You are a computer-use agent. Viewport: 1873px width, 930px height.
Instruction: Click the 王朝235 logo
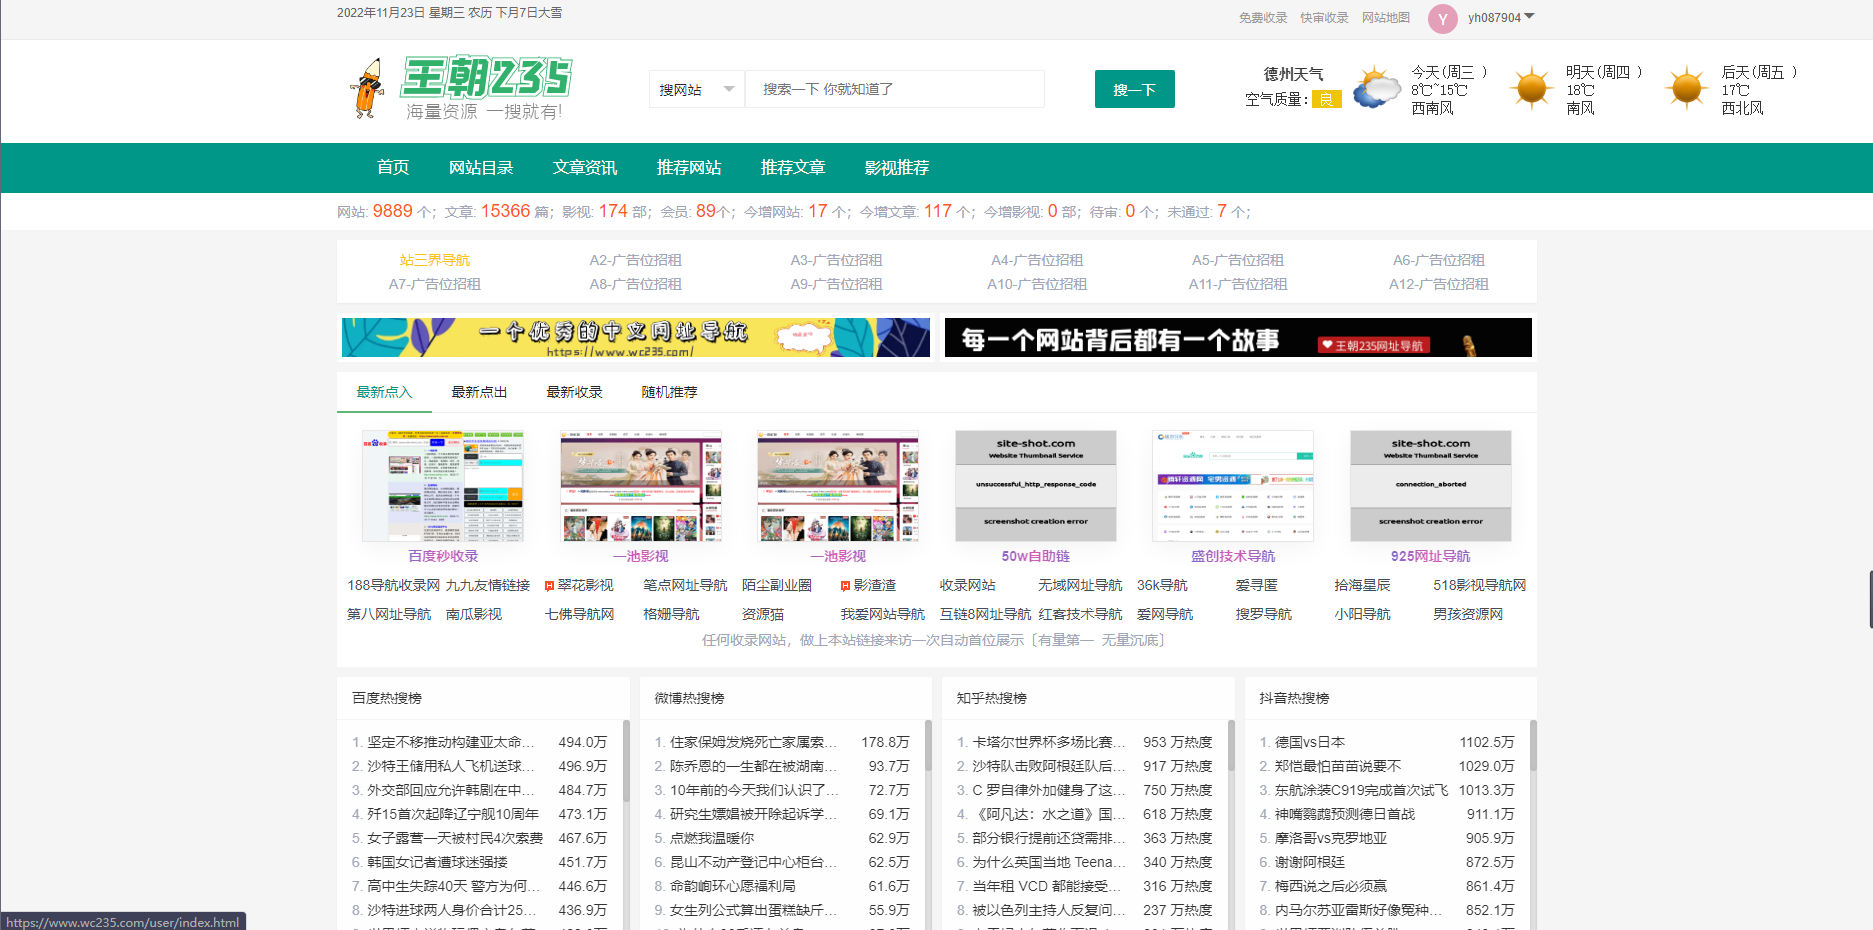pyautogui.click(x=460, y=88)
